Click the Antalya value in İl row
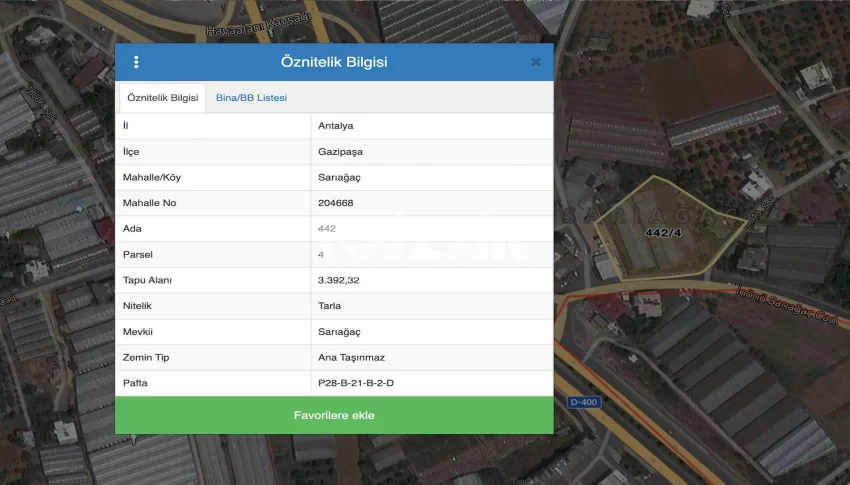The height and width of the screenshot is (485, 850). 335,126
